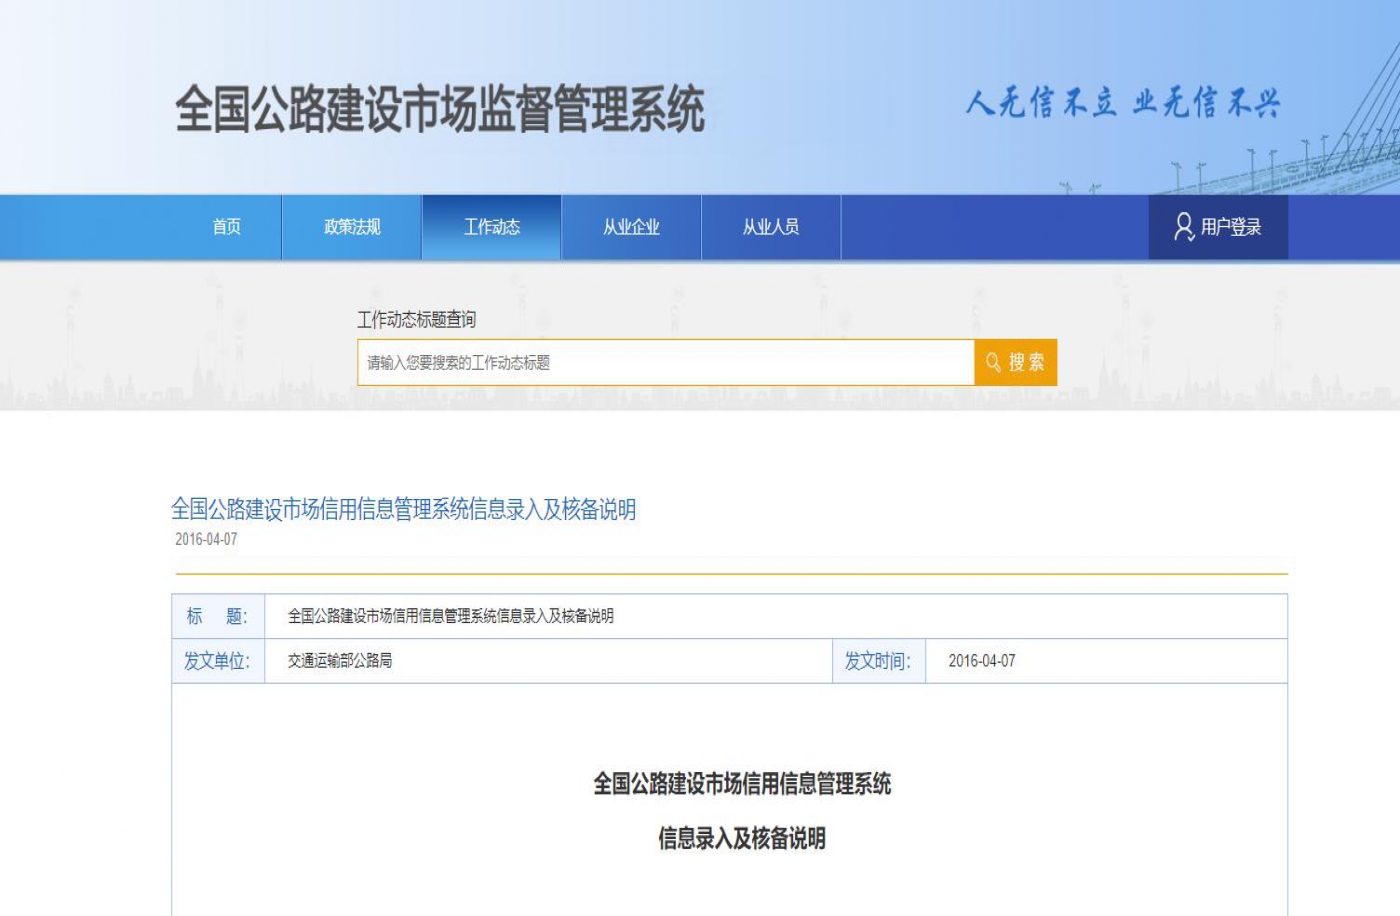The width and height of the screenshot is (1400, 916).
Task: Click the 用户登录 text label
Action: click(x=1231, y=227)
